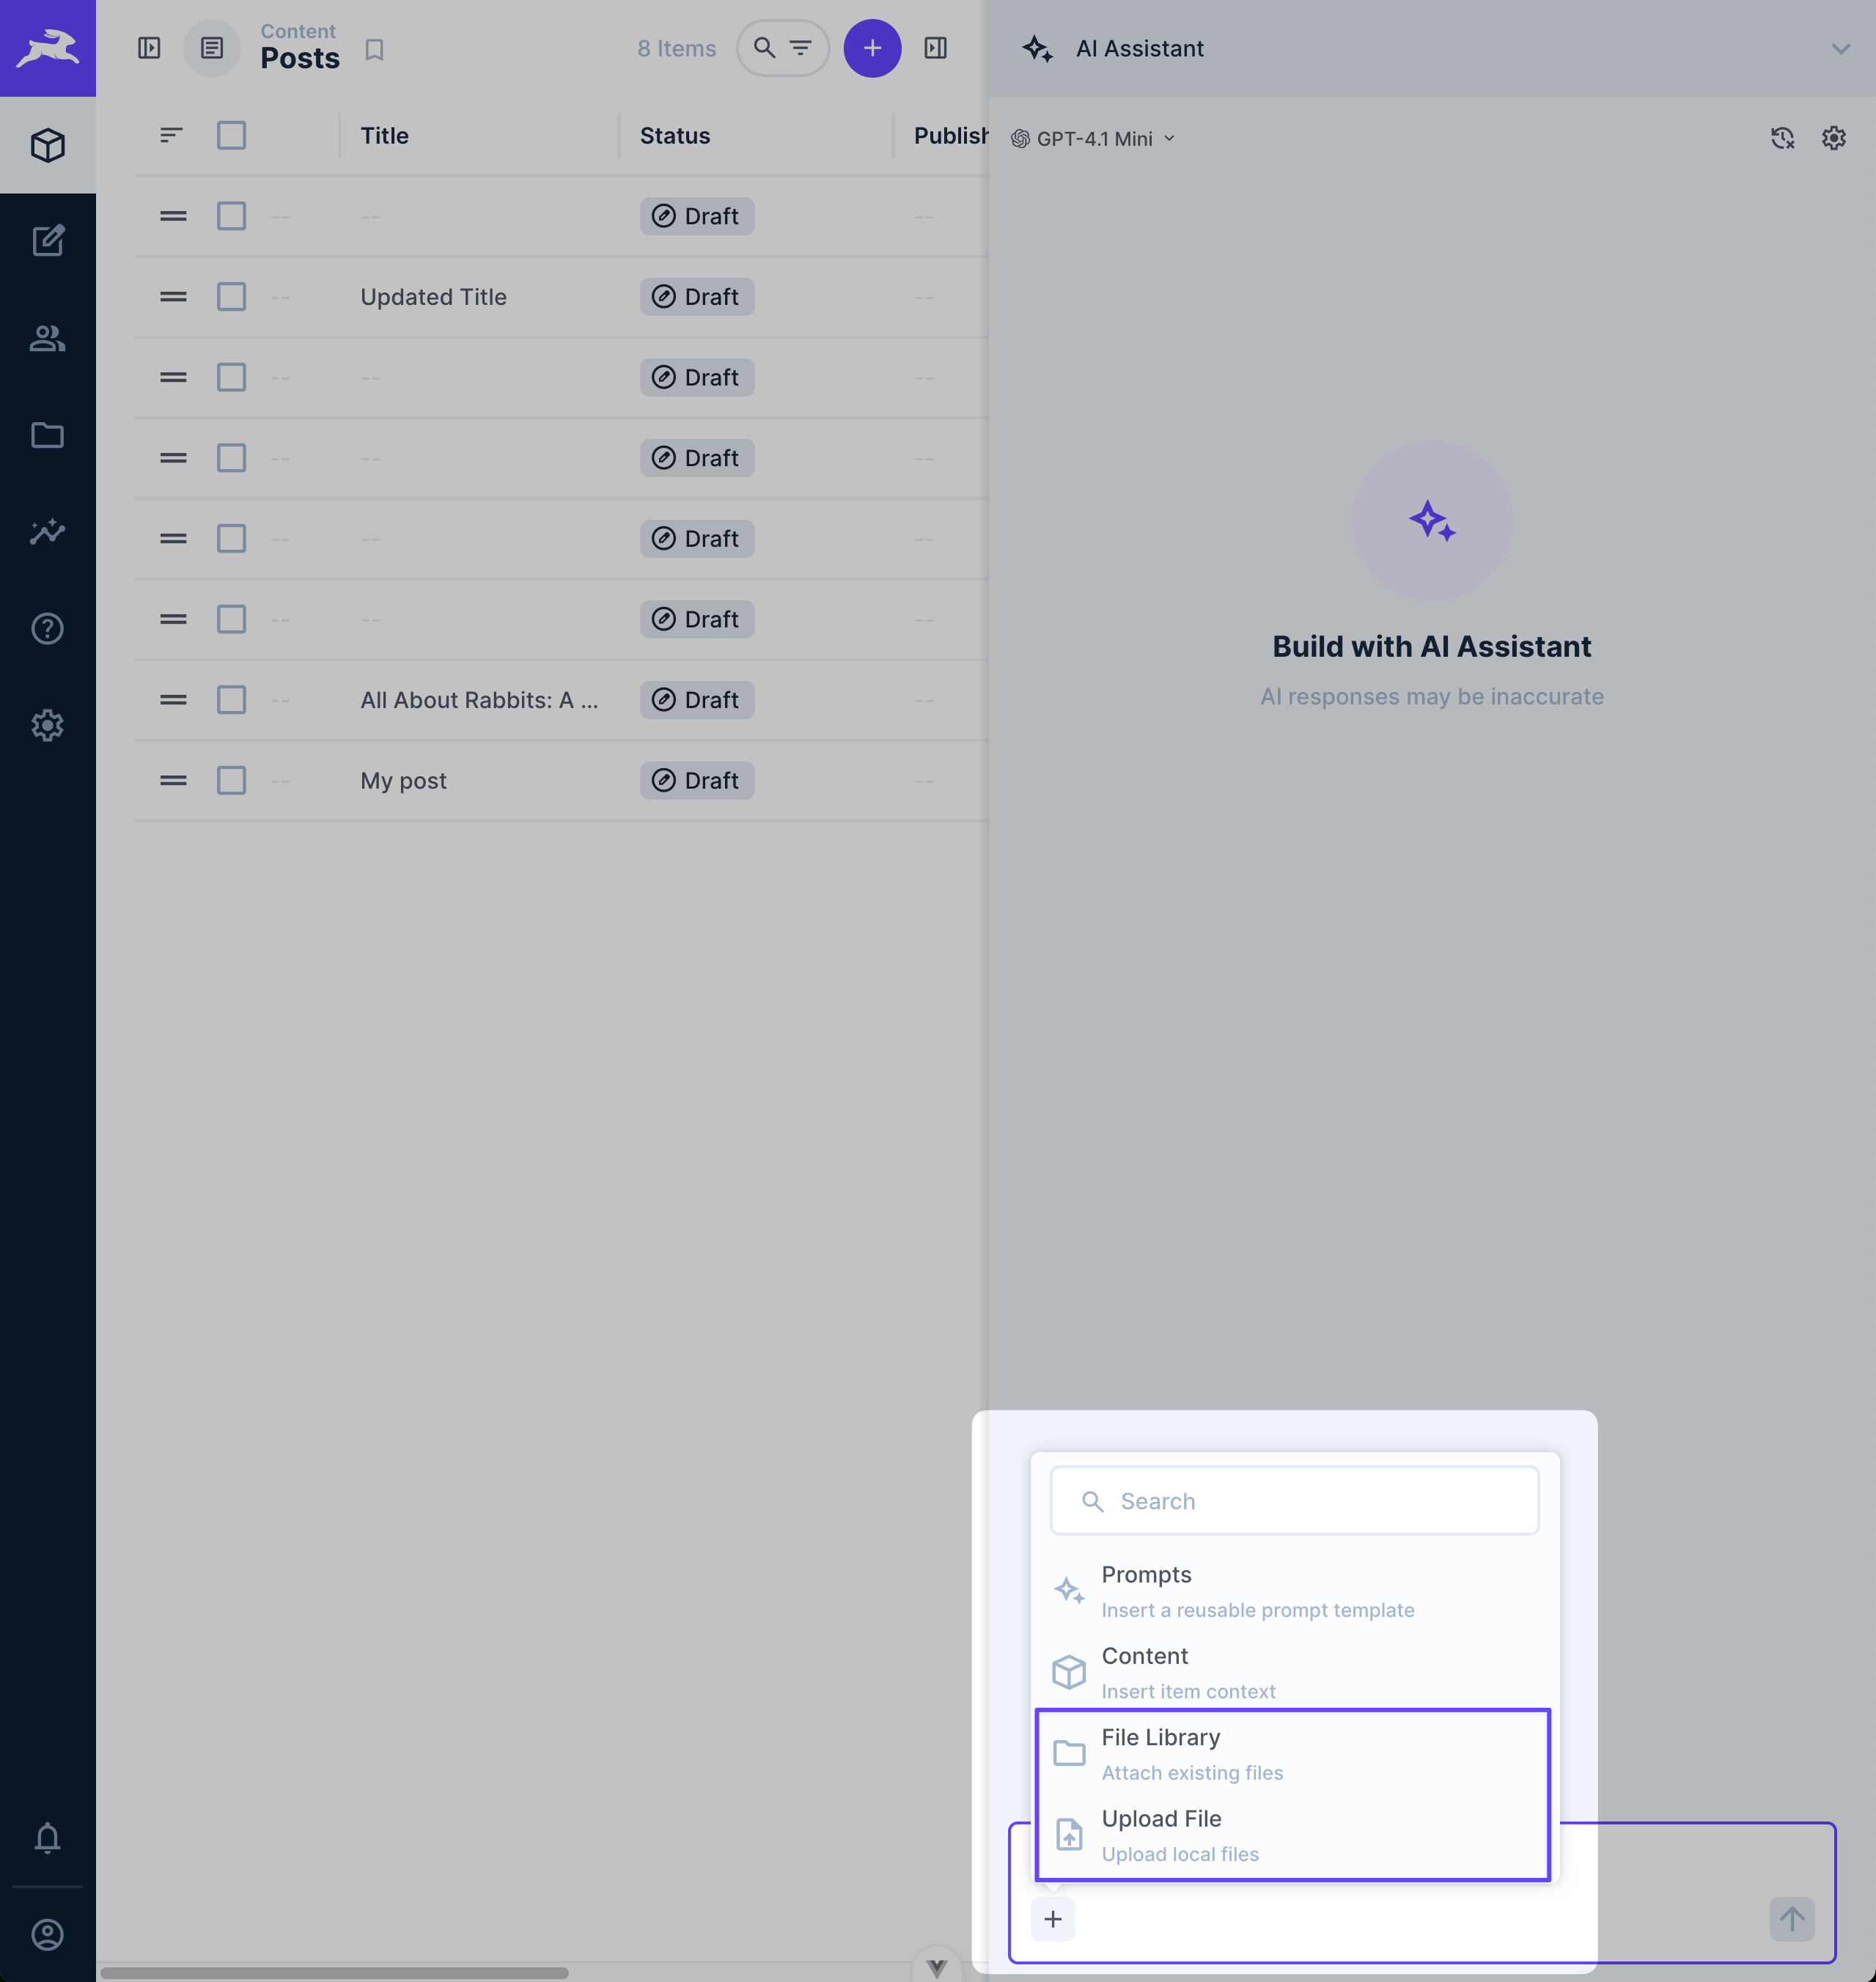Image resolution: width=1876 pixels, height=1982 pixels.
Task: Check the row checkbox for Updated Title
Action: (230, 297)
